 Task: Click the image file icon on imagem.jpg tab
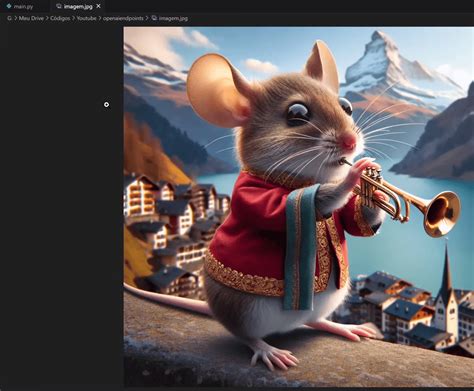(59, 6)
